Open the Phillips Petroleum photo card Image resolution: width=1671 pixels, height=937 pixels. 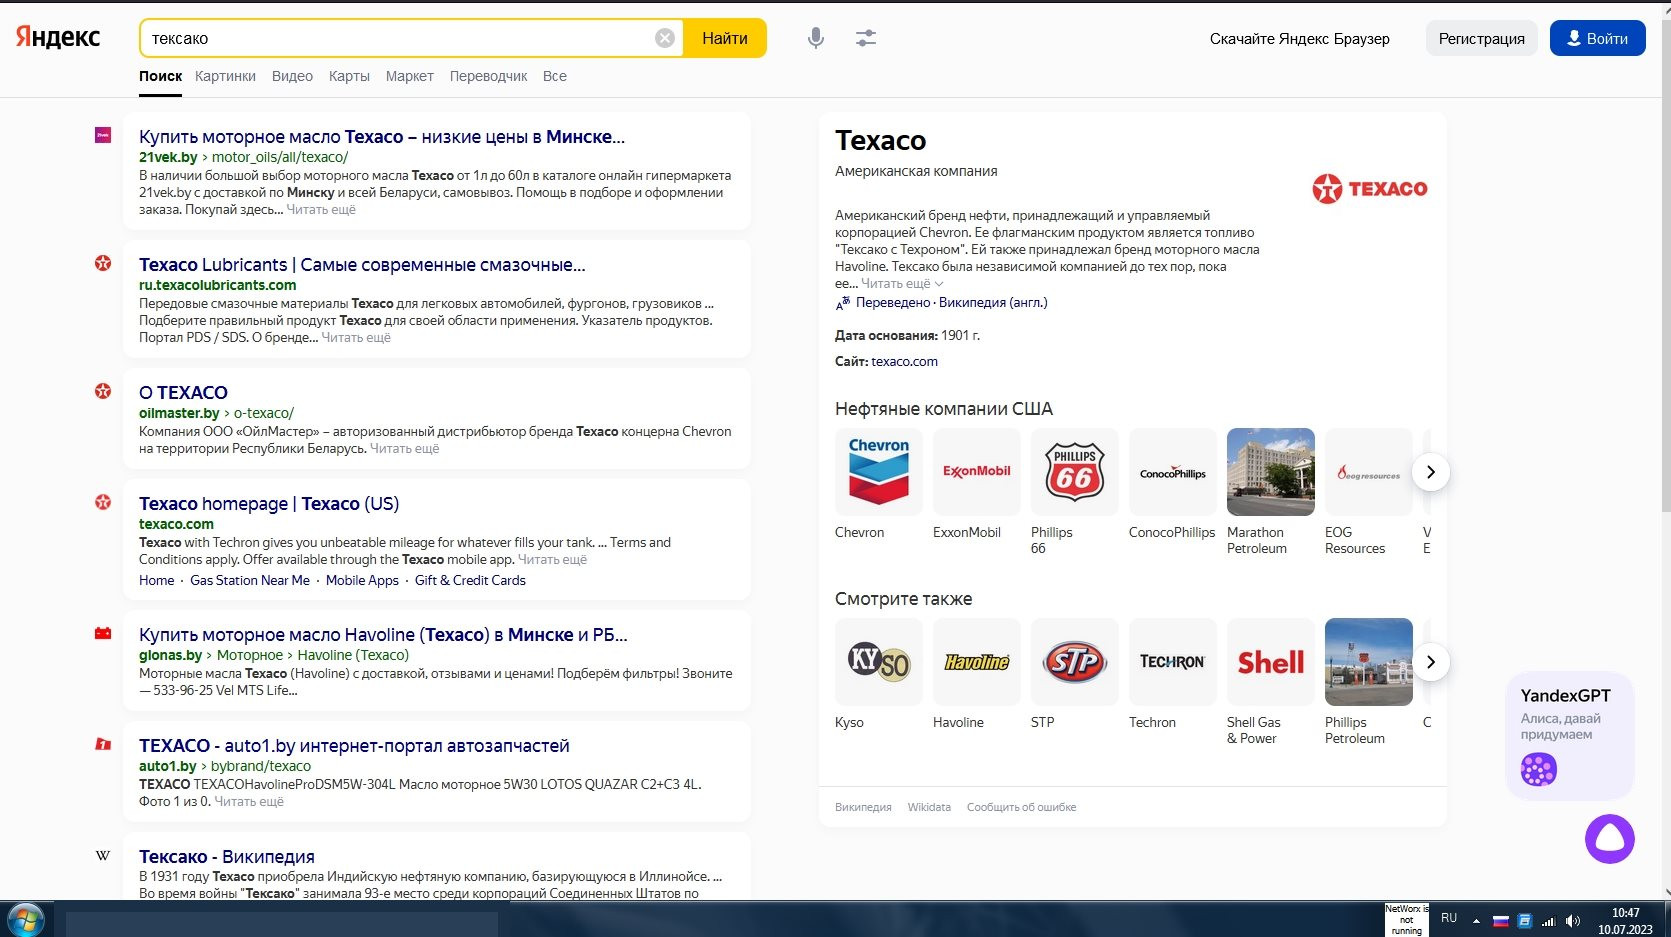point(1369,662)
